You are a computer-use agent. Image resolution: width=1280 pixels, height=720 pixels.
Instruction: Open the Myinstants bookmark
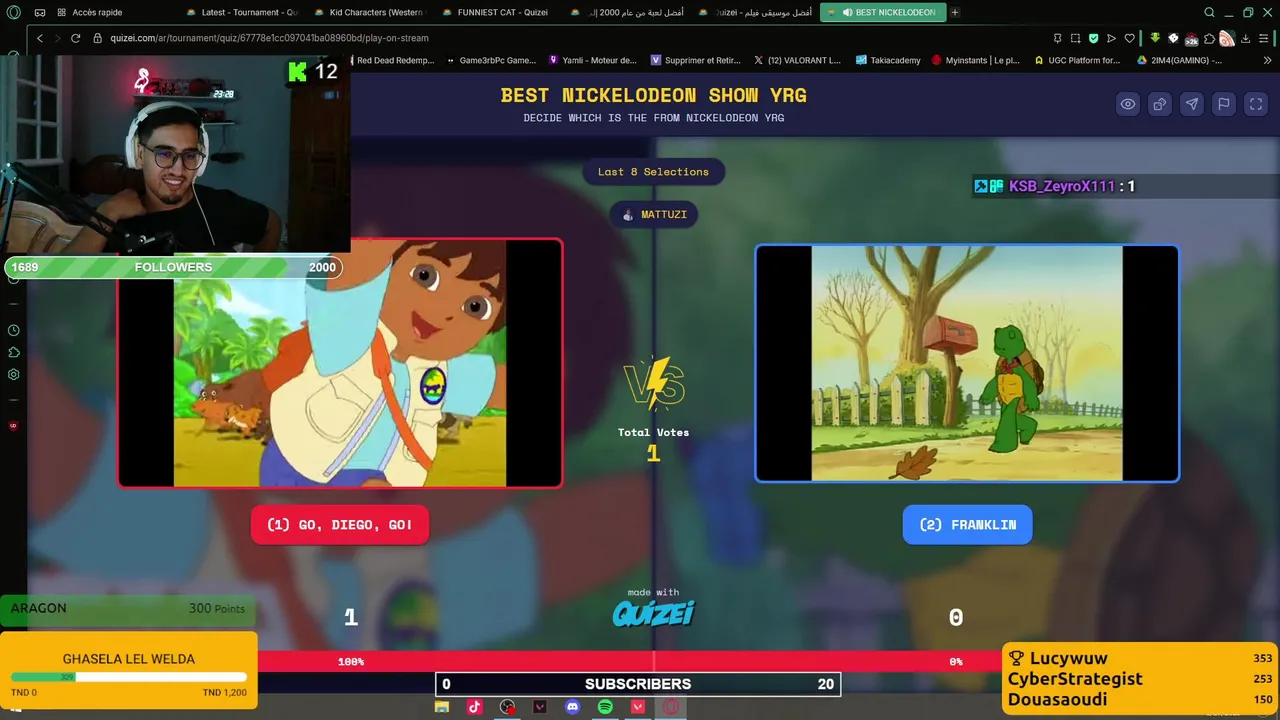976,60
